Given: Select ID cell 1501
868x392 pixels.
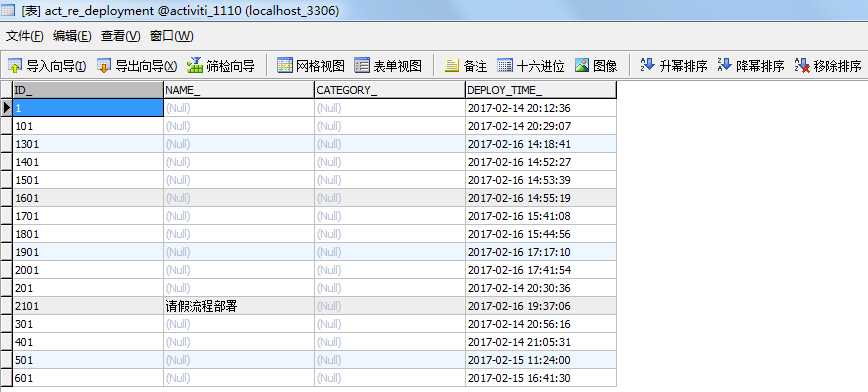Looking at the screenshot, I should (x=87, y=180).
